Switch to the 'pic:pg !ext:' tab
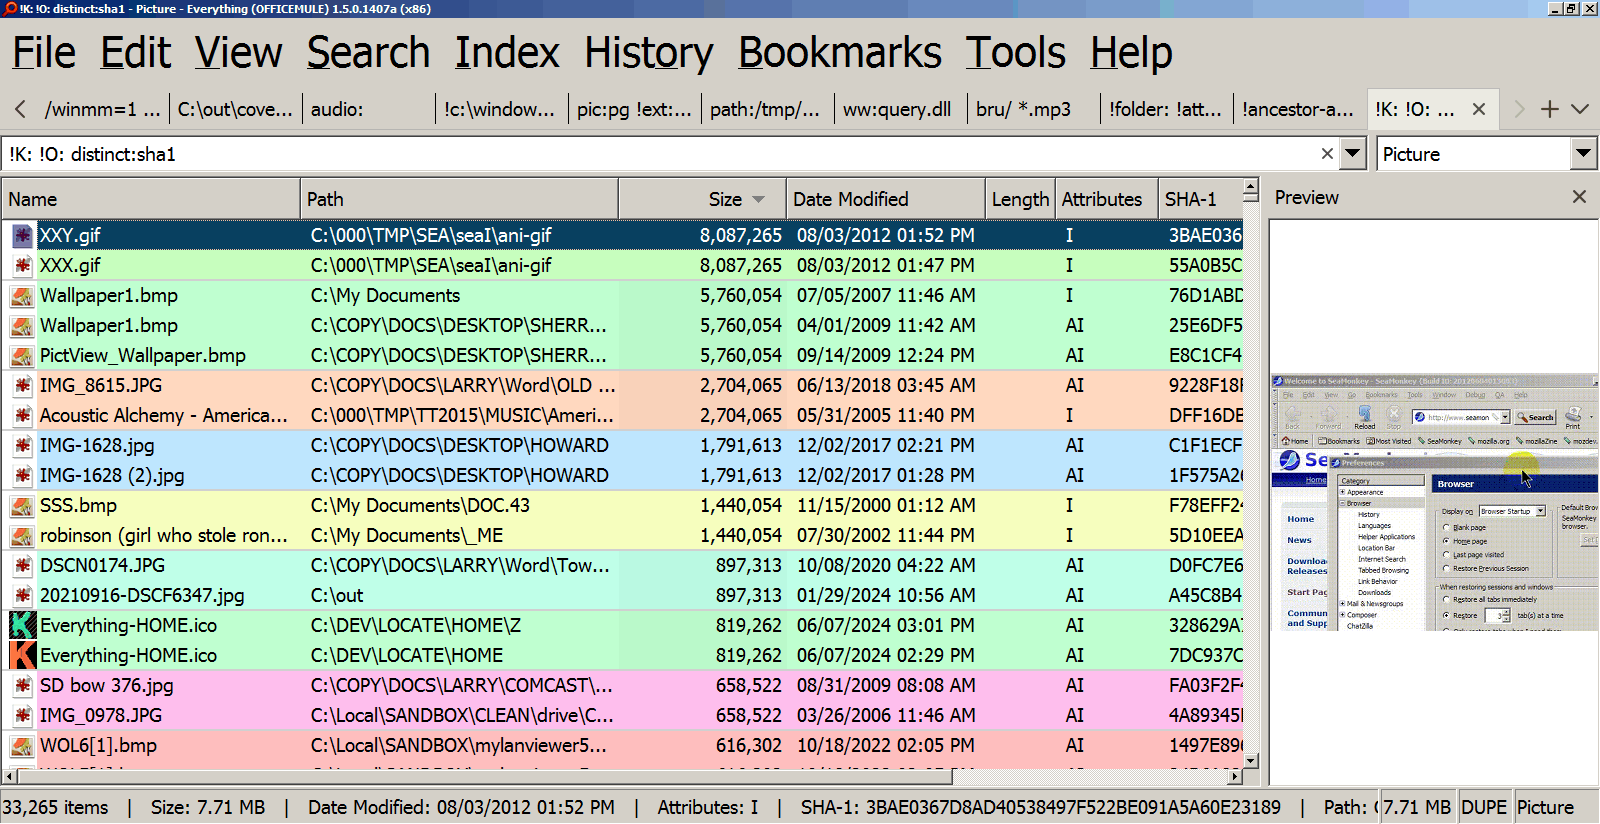The width and height of the screenshot is (1600, 824). coord(634,109)
